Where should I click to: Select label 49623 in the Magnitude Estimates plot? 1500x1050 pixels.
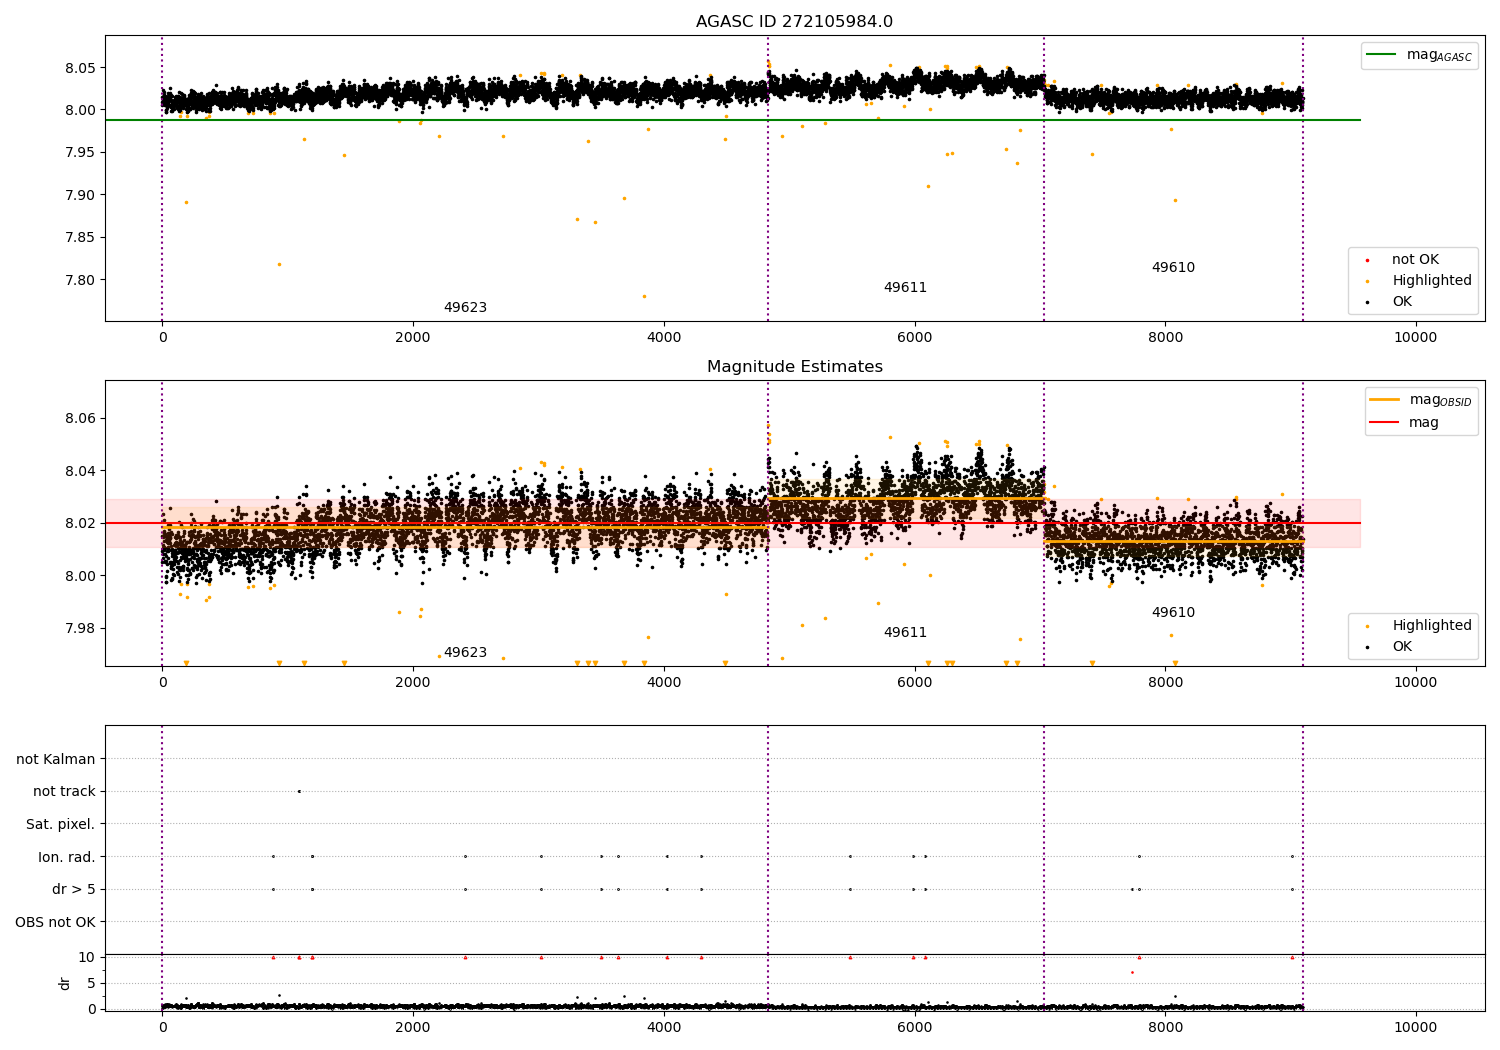(x=465, y=653)
